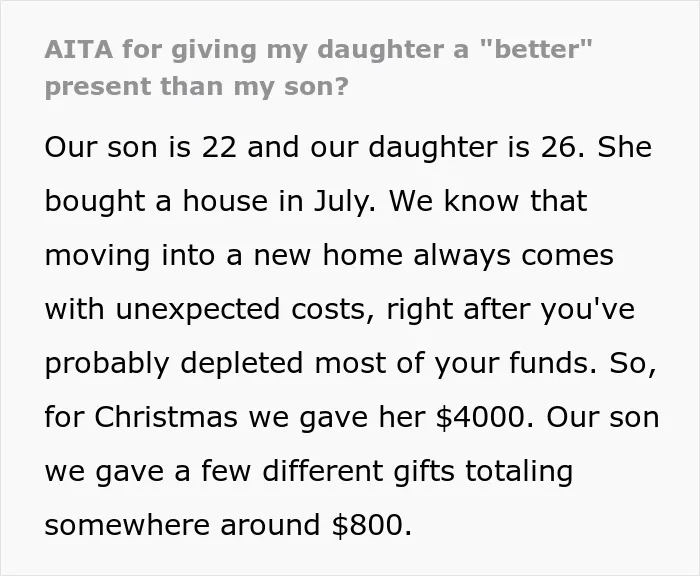Click the word "present" in the title
Screen dimensions: 700x576
tap(98, 88)
